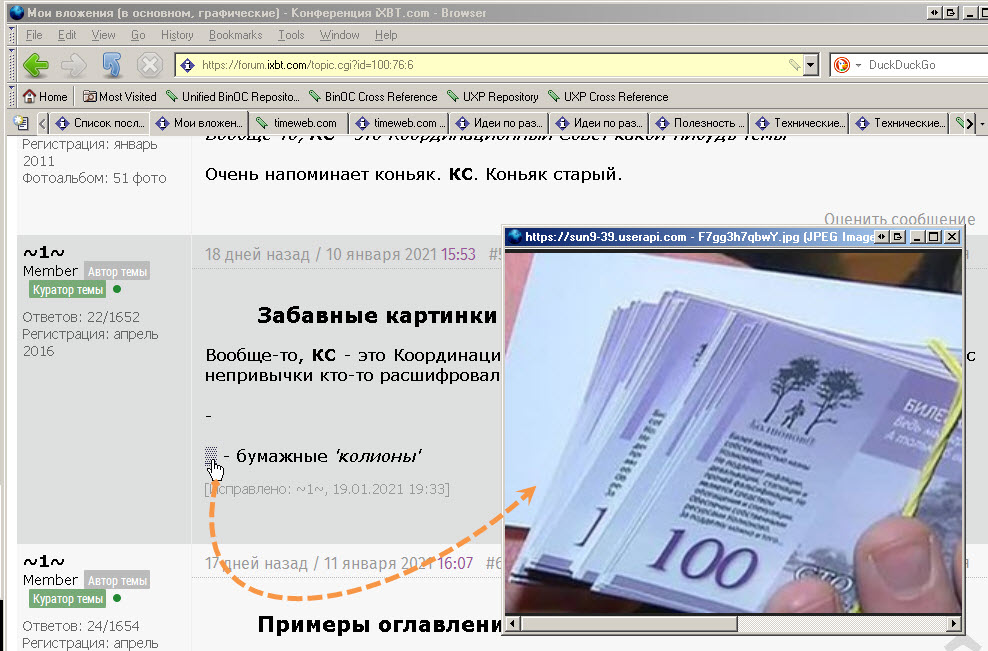
Task: Open the Go menu
Action: point(138,35)
